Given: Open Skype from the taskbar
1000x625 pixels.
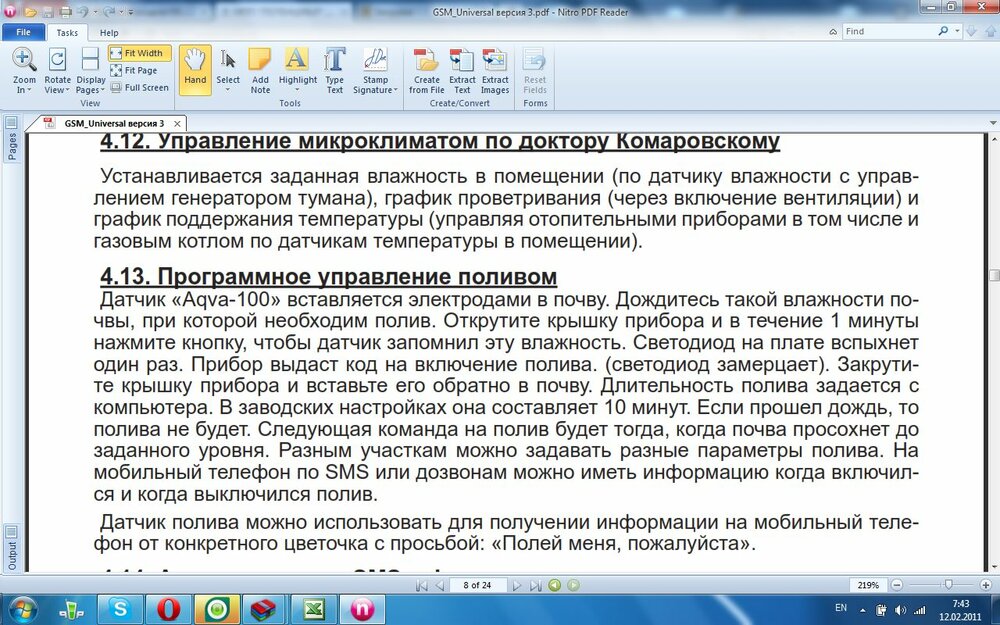Looking at the screenshot, I should coord(121,609).
